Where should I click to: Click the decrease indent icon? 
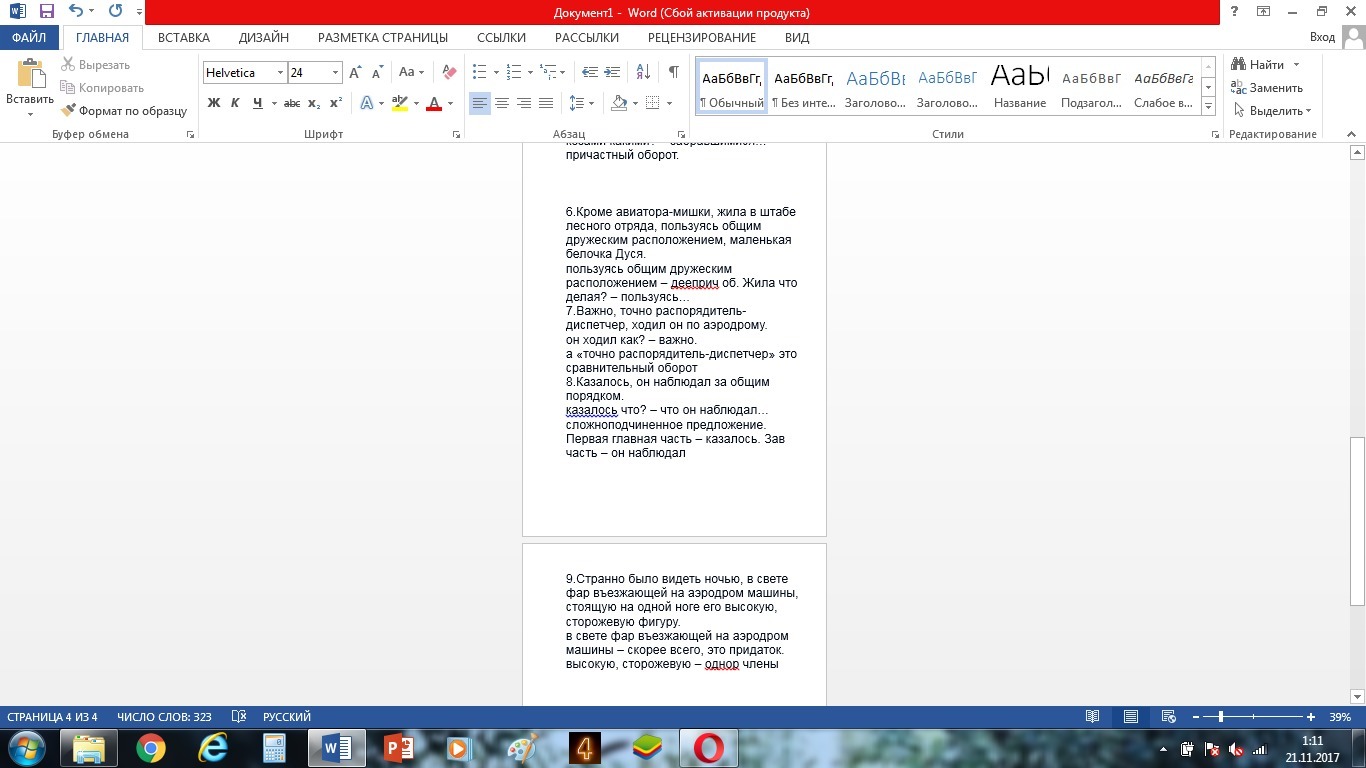(x=590, y=72)
